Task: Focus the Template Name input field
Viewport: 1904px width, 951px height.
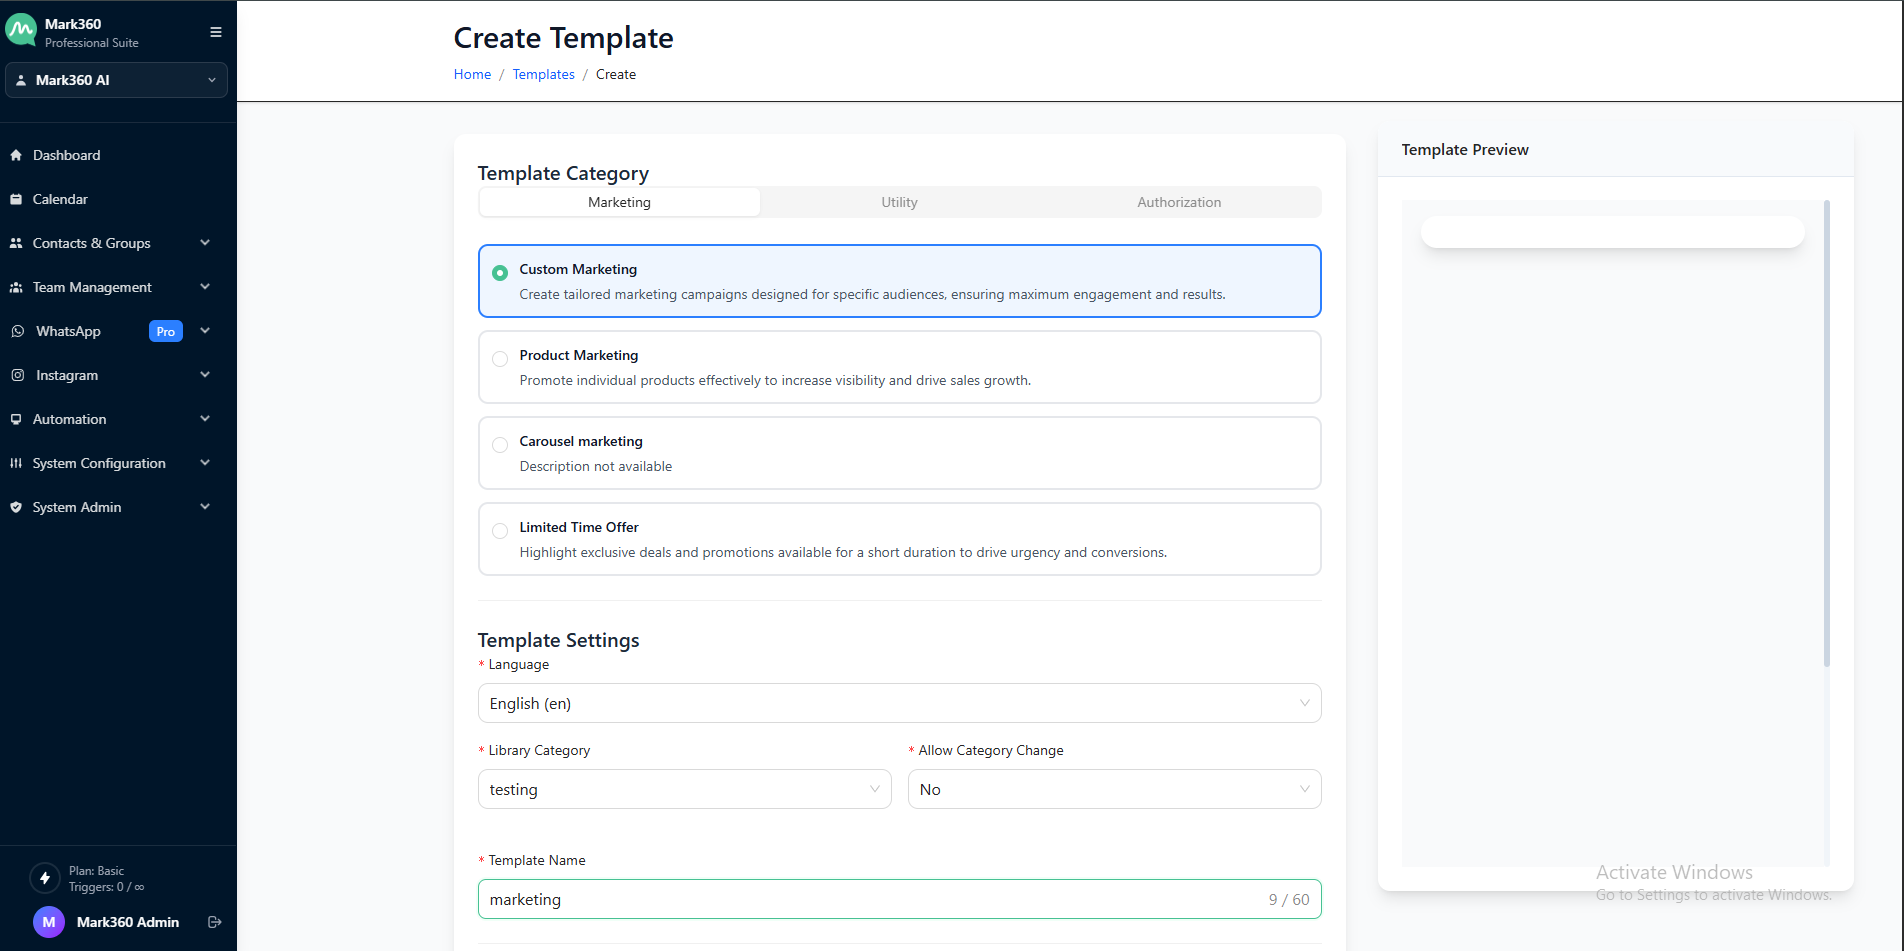Action: pos(870,899)
